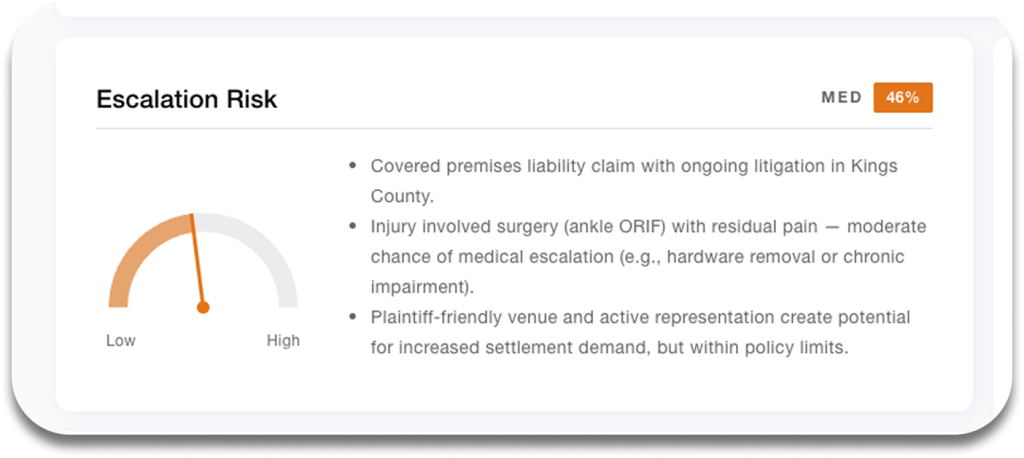Screen dimensions: 1024x458
Task: Click the bullet dot before 'Injury involved'
Action: tap(352, 227)
